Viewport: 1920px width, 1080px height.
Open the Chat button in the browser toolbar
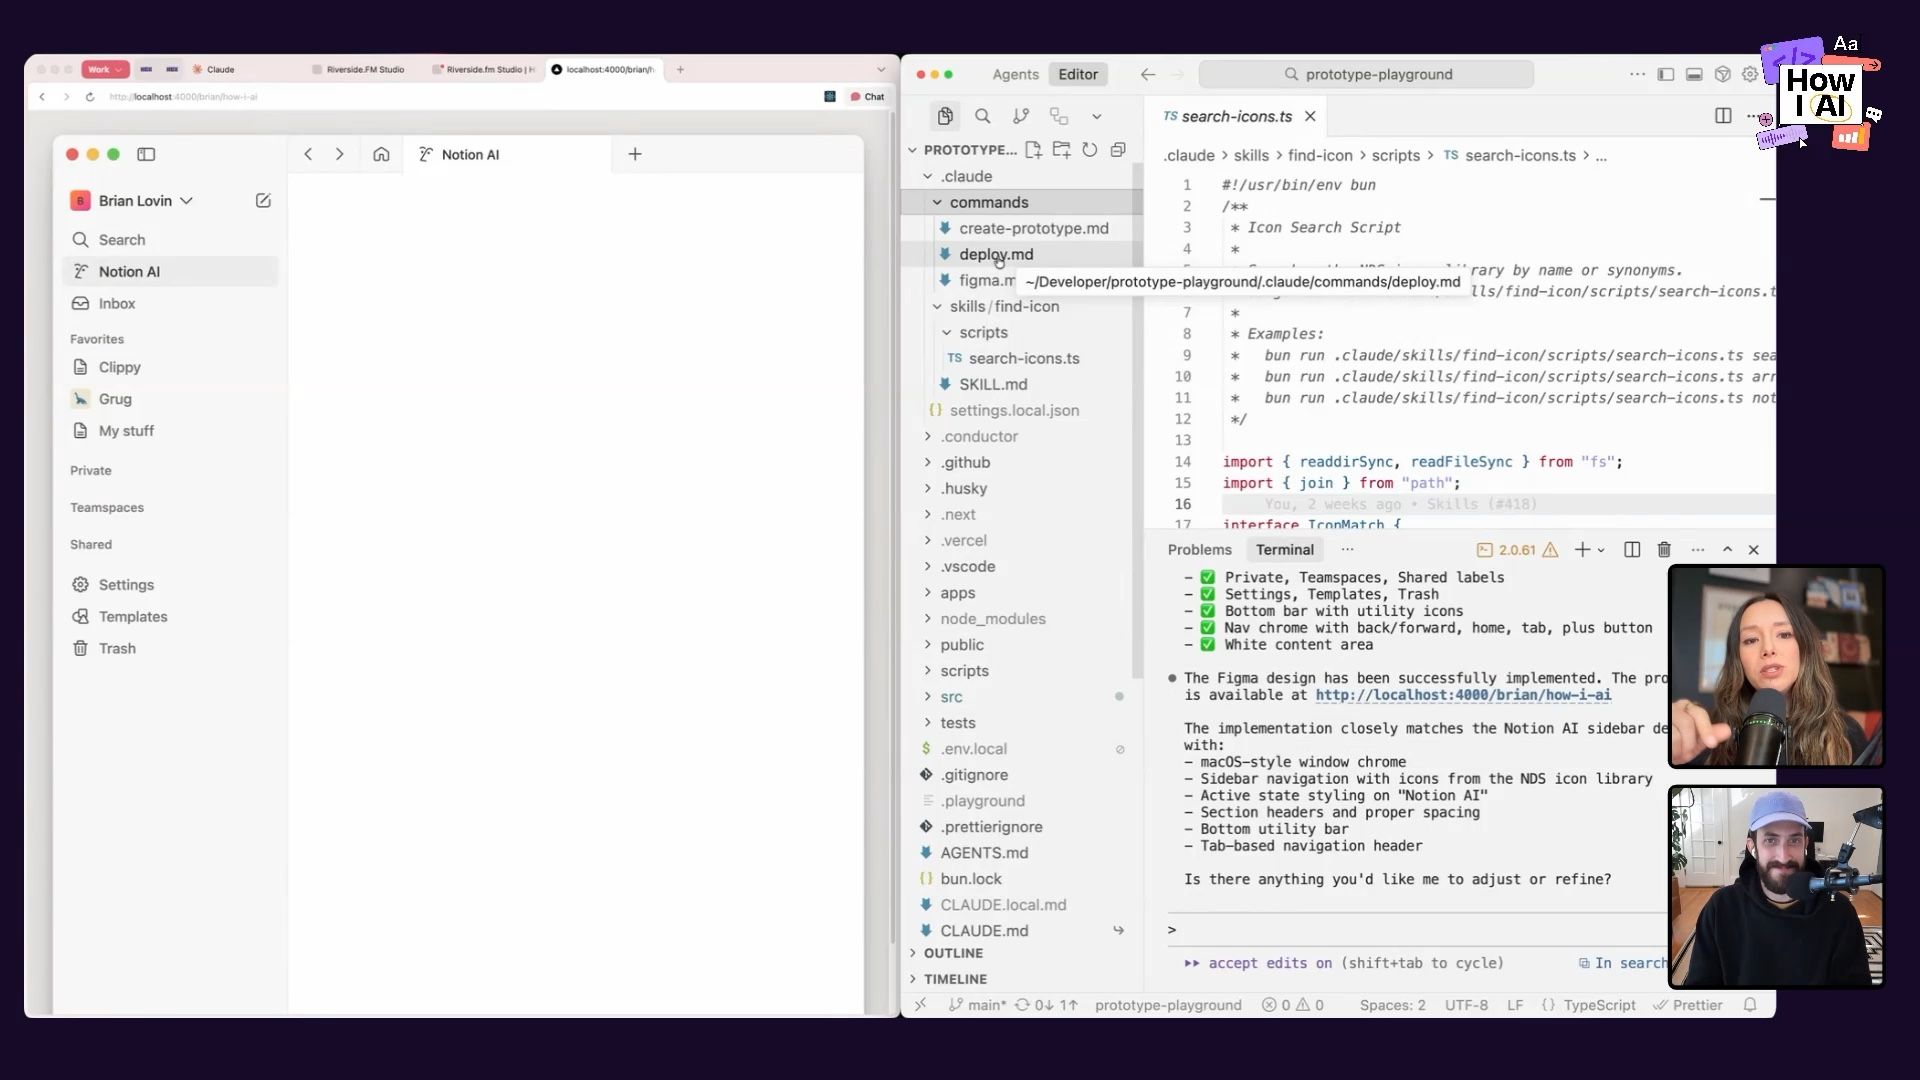pyautogui.click(x=867, y=97)
